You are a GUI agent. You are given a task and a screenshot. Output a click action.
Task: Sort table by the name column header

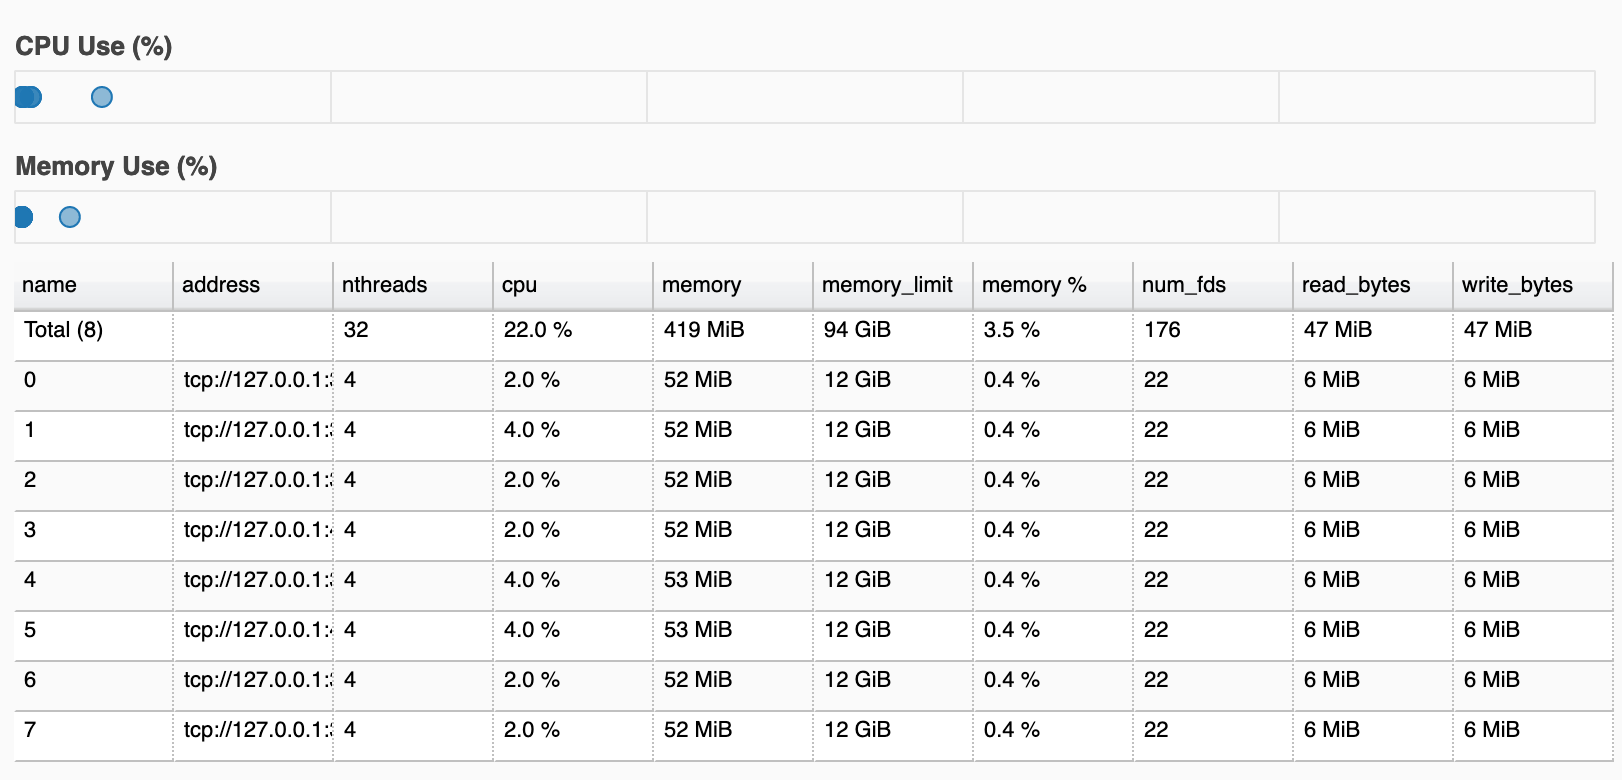tap(50, 285)
